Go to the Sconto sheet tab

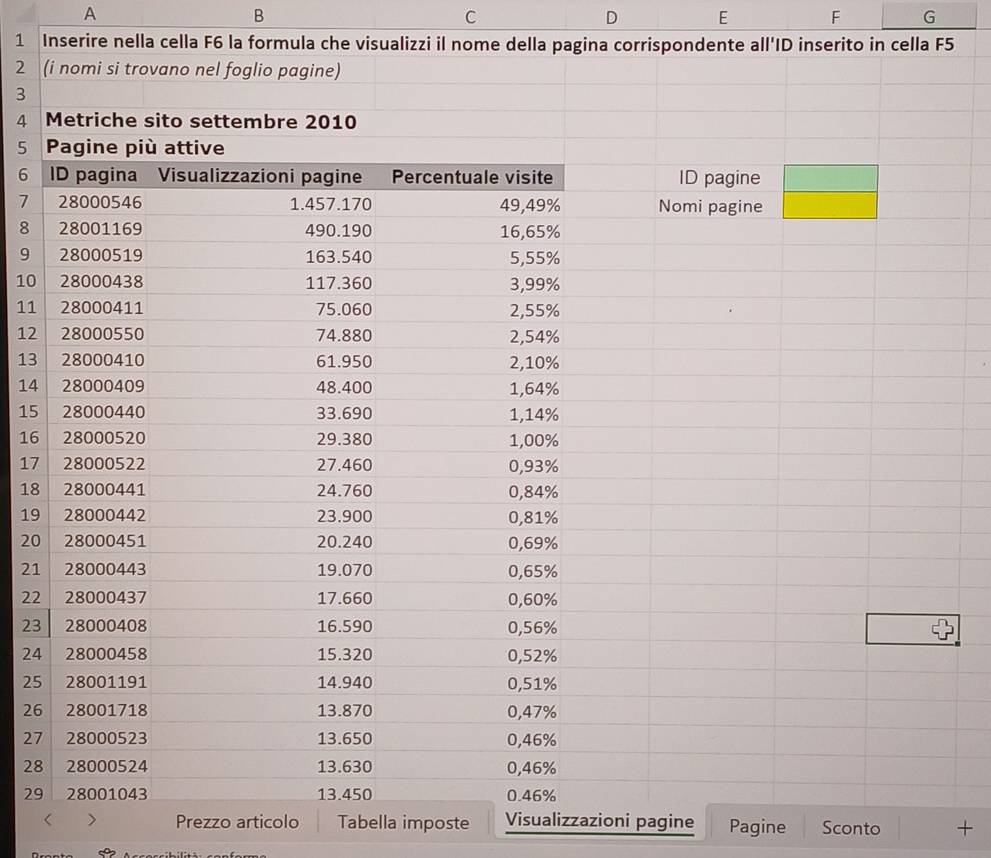click(x=851, y=828)
